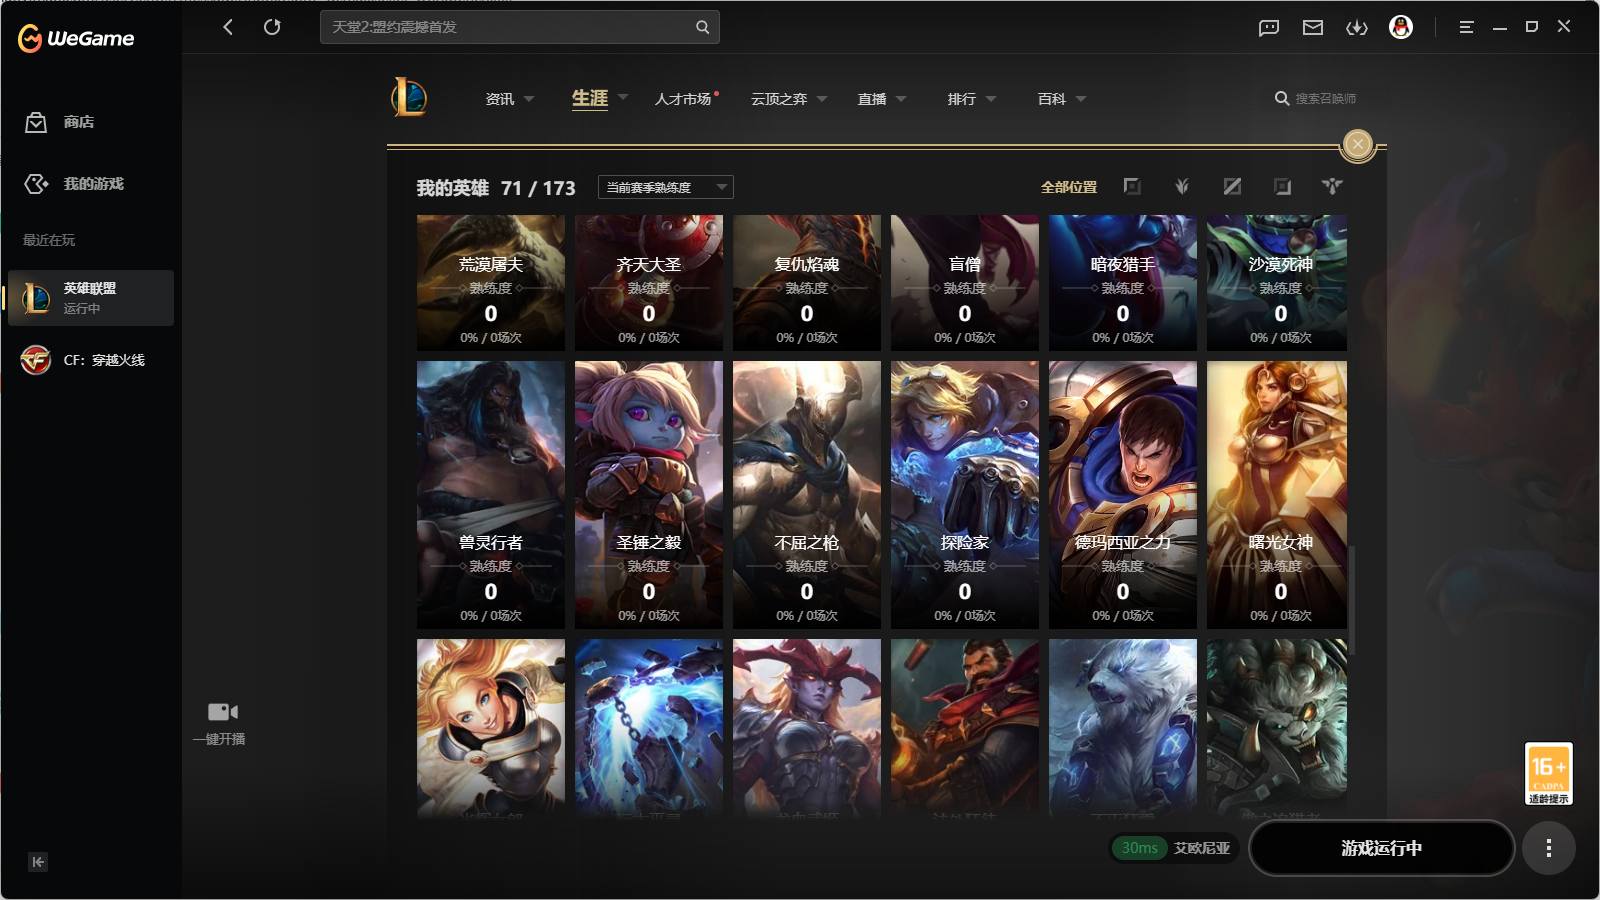Screen dimensions: 1600x900
Task: Filter heroes by top lane position icon
Action: [1132, 186]
